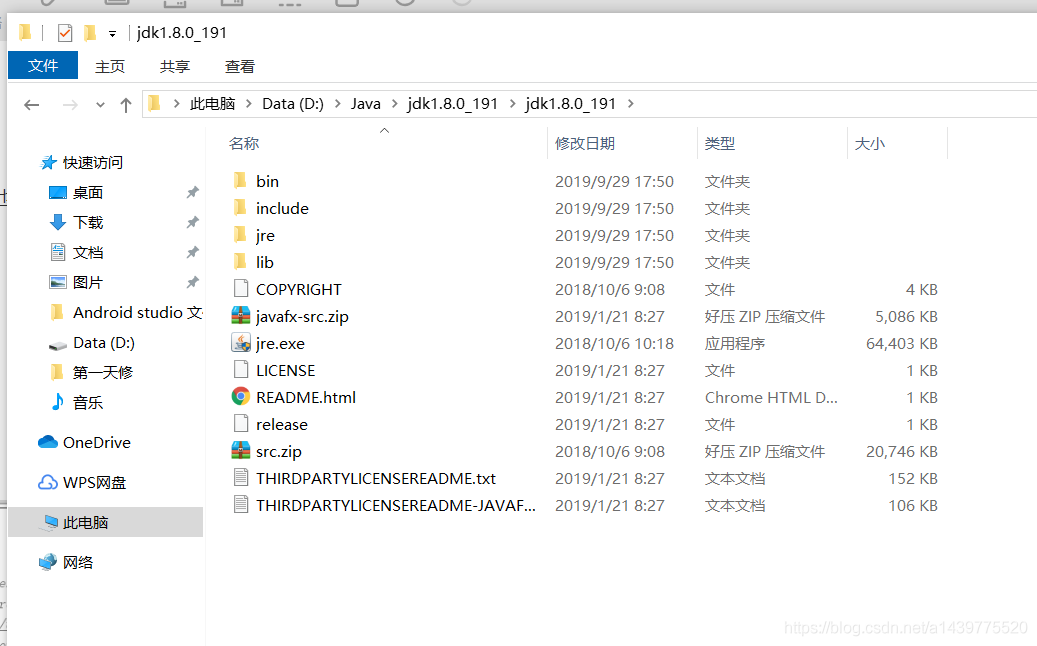
Task: Select the jre folder icon
Action: (x=241, y=235)
